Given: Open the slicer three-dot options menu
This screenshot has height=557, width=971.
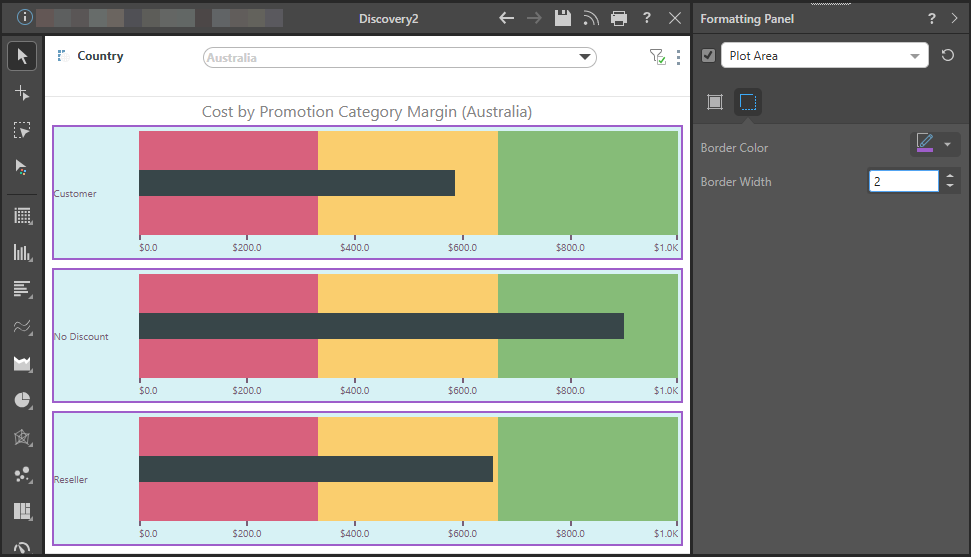Looking at the screenshot, I should (679, 58).
